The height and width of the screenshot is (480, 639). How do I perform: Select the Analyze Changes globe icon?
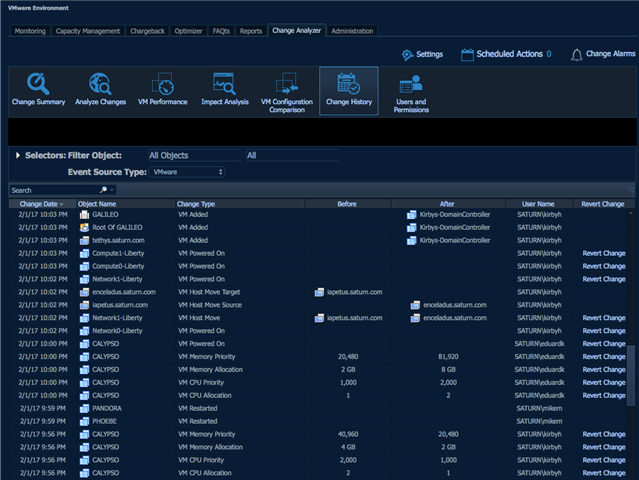[x=100, y=84]
